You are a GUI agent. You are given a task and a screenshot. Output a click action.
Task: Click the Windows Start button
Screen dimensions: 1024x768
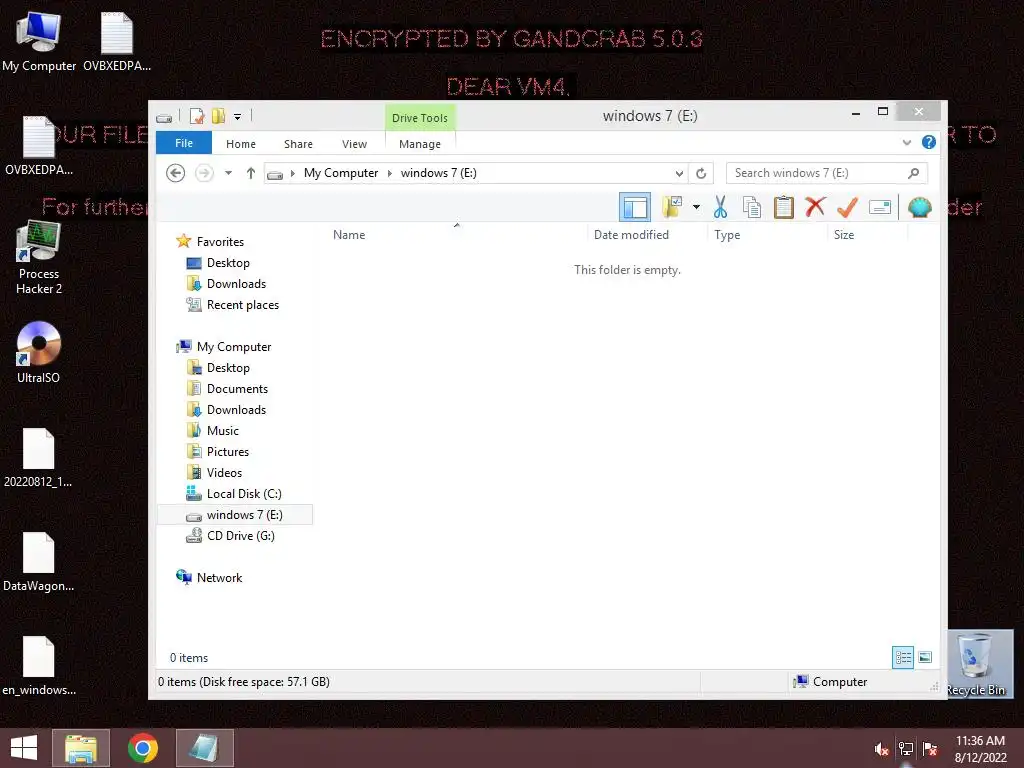pyautogui.click(x=24, y=748)
